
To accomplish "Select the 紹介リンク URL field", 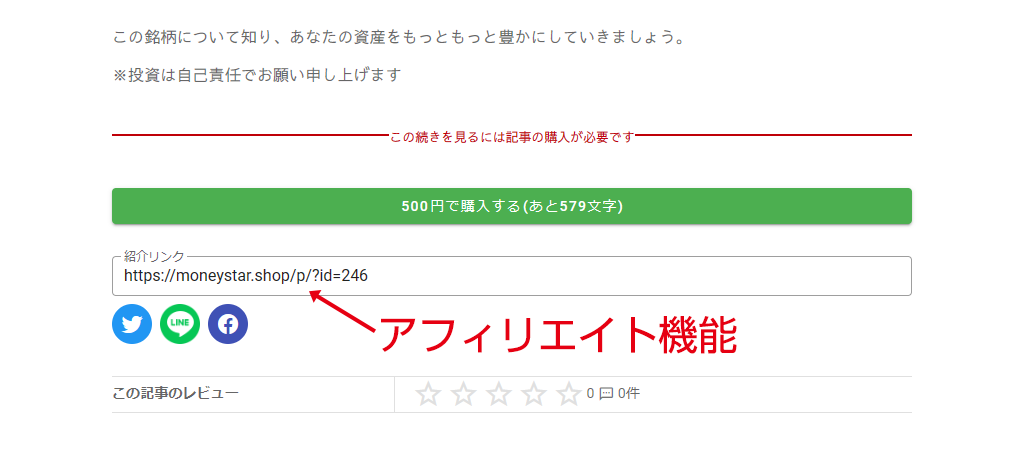I will coord(512,276).
